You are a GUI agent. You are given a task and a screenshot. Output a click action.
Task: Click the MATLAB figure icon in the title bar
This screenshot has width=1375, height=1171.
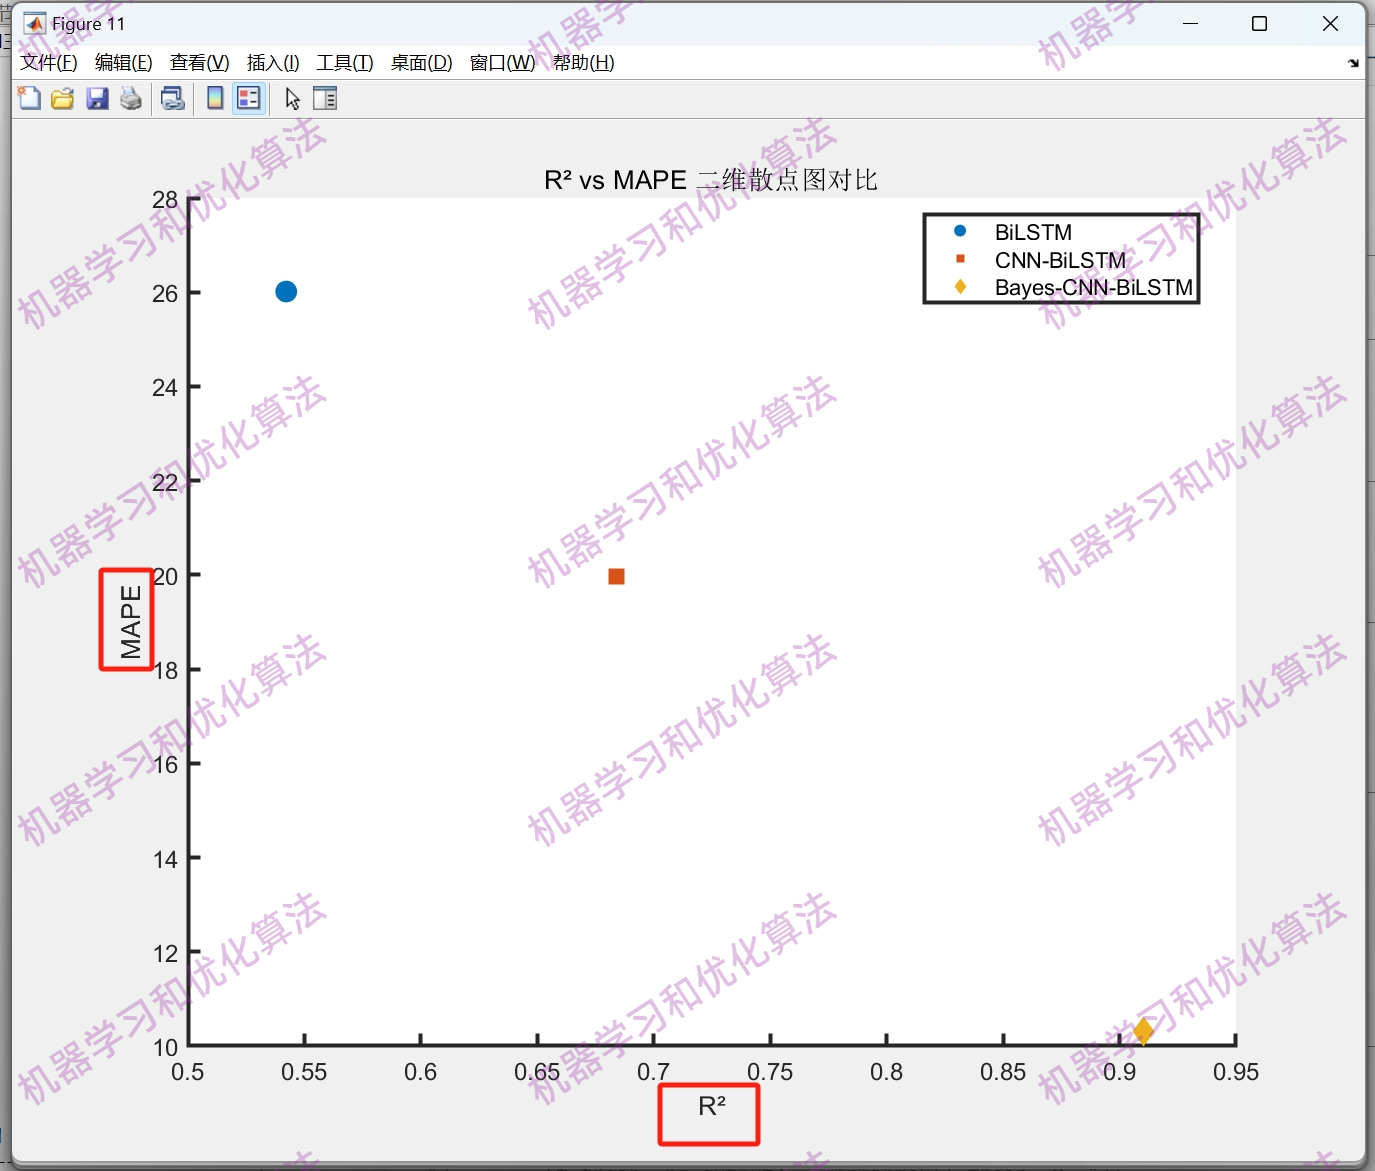click(33, 22)
